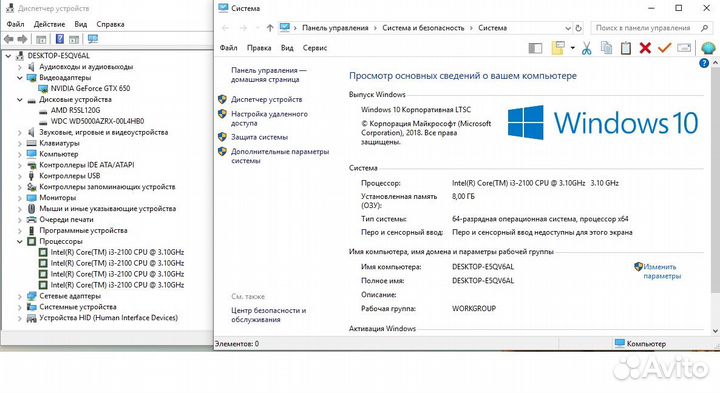The width and height of the screenshot is (720, 393).
Task: Open Сервис menu in System window
Action: pyautogui.click(x=315, y=48)
